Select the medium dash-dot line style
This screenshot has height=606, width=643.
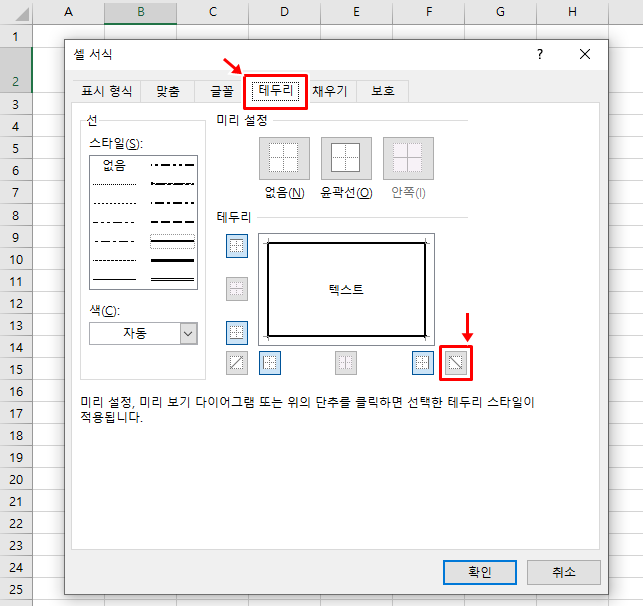(172, 203)
